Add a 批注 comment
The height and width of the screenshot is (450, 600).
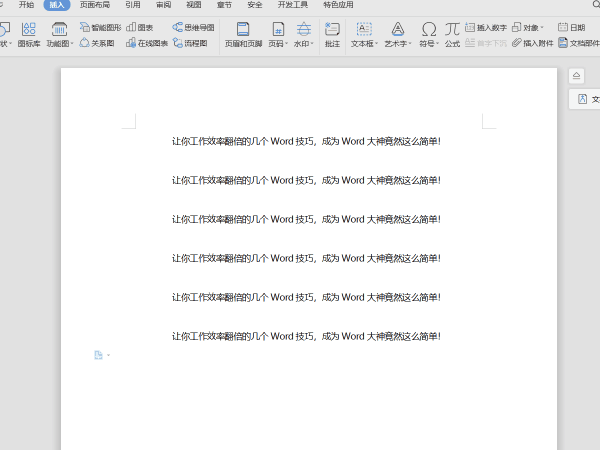click(x=332, y=34)
